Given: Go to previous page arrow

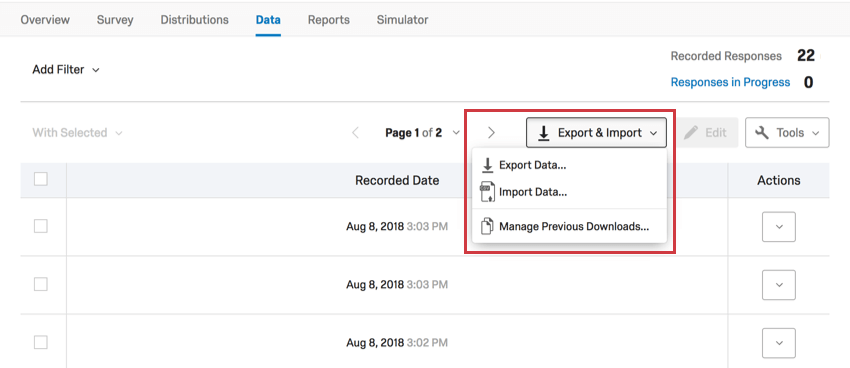Looking at the screenshot, I should click(x=356, y=133).
